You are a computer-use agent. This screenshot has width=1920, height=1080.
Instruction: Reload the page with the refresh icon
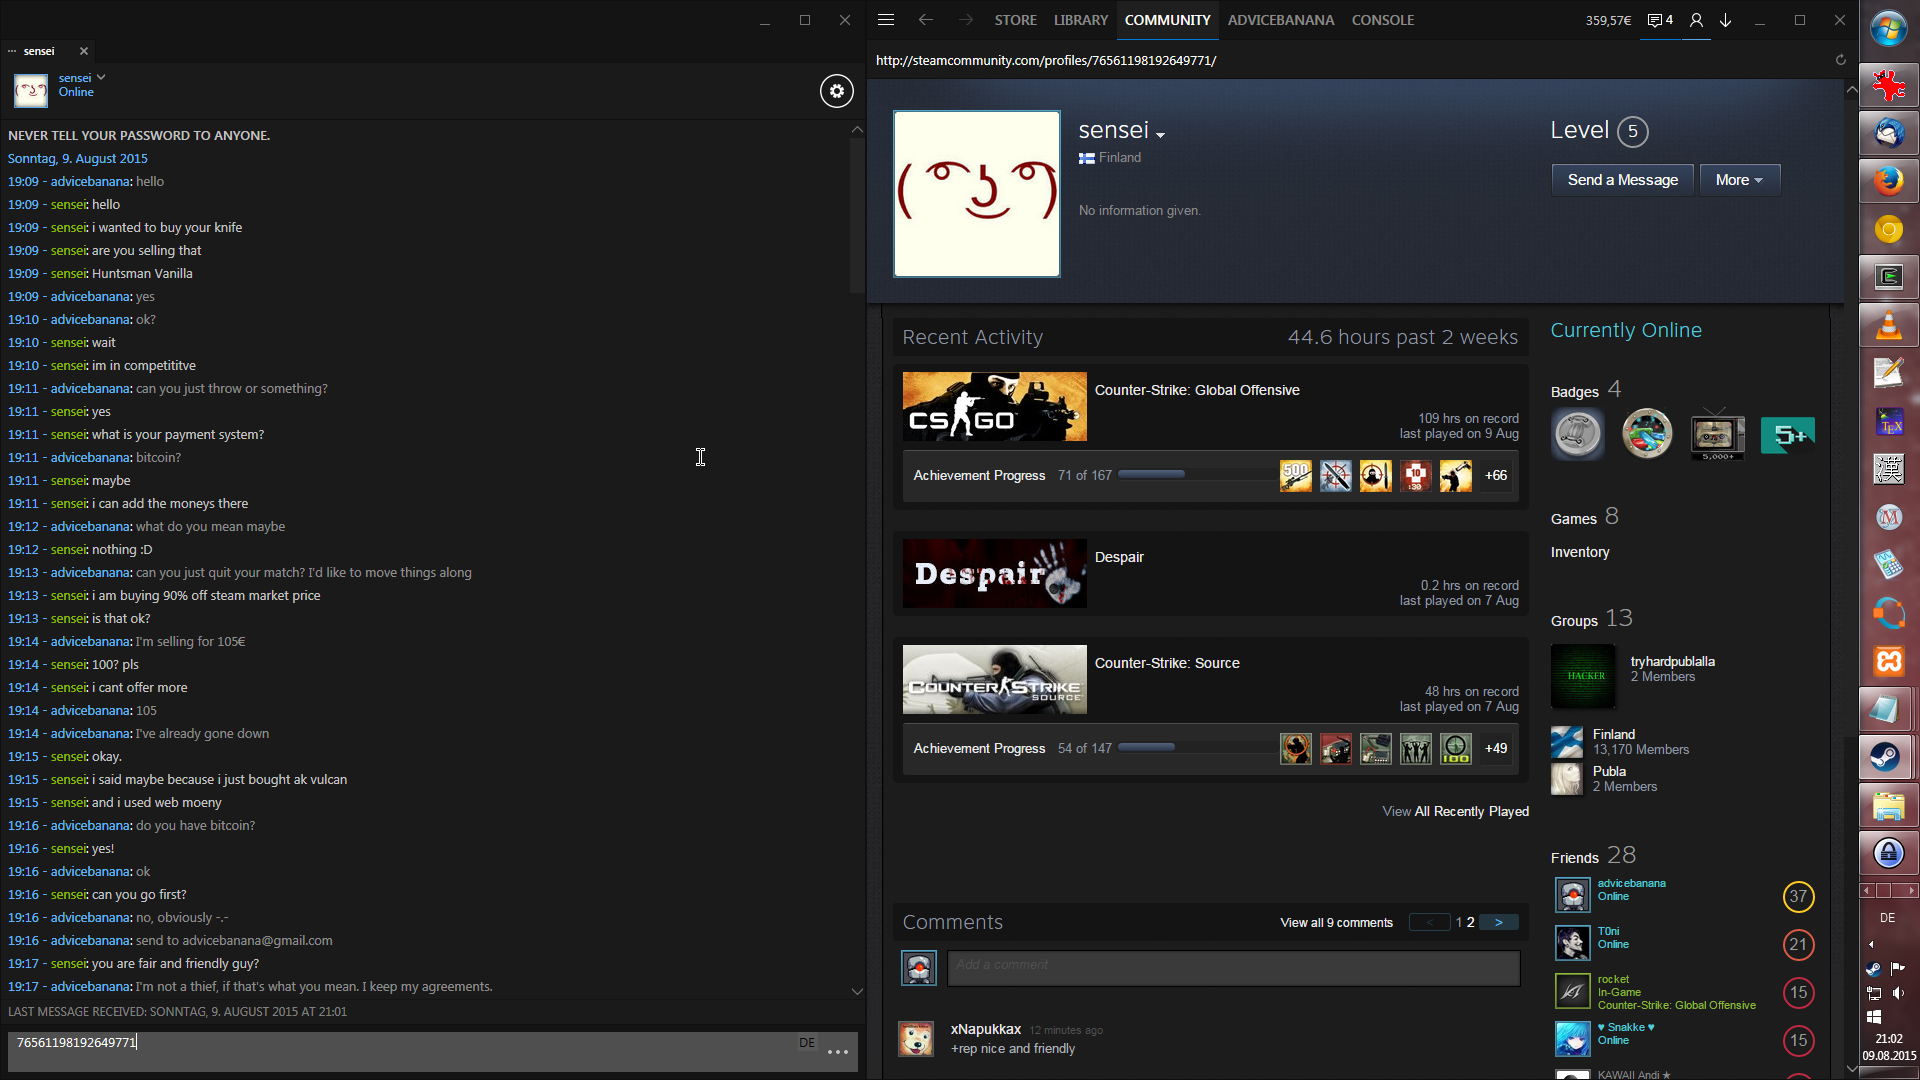[1840, 60]
